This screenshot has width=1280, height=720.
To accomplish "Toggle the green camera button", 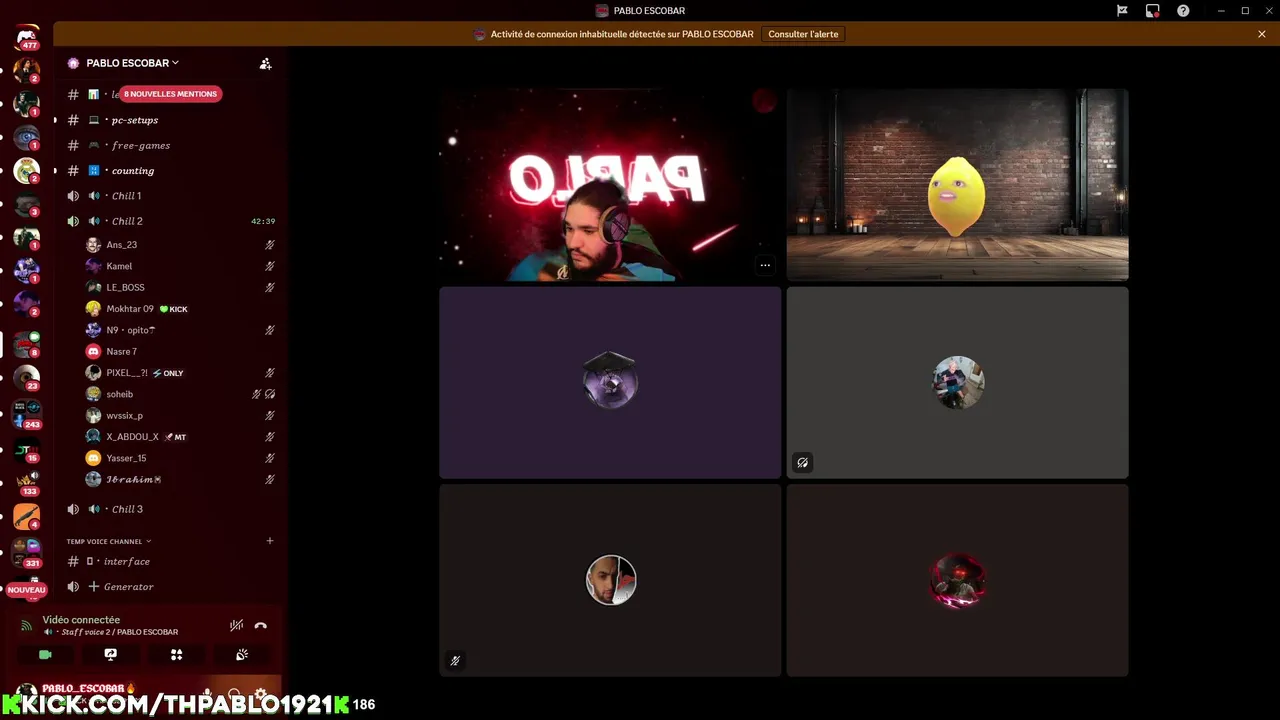I will [x=45, y=655].
